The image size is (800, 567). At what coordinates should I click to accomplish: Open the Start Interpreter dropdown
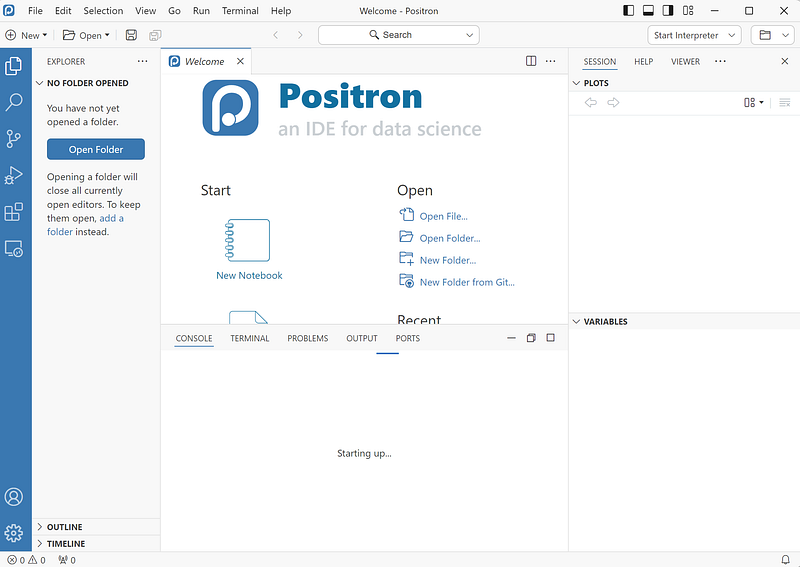(x=694, y=35)
